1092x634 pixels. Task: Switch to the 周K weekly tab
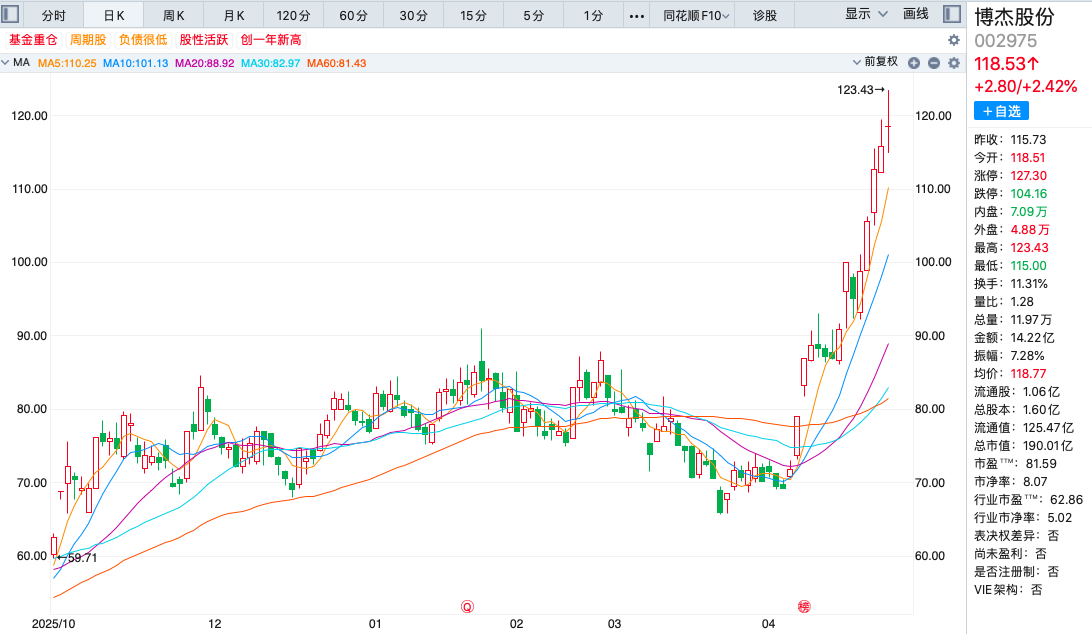[x=173, y=15]
